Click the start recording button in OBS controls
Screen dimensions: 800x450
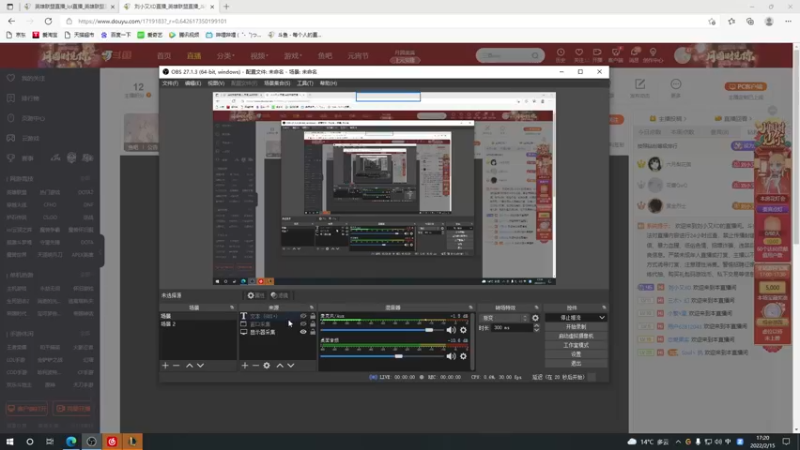[576, 327]
